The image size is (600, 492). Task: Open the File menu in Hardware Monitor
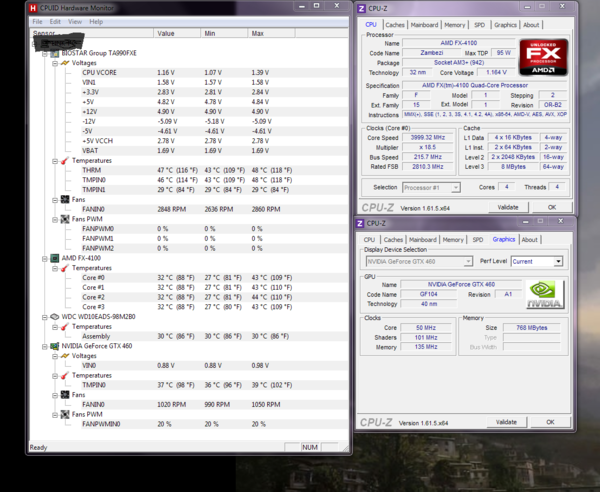[38, 22]
